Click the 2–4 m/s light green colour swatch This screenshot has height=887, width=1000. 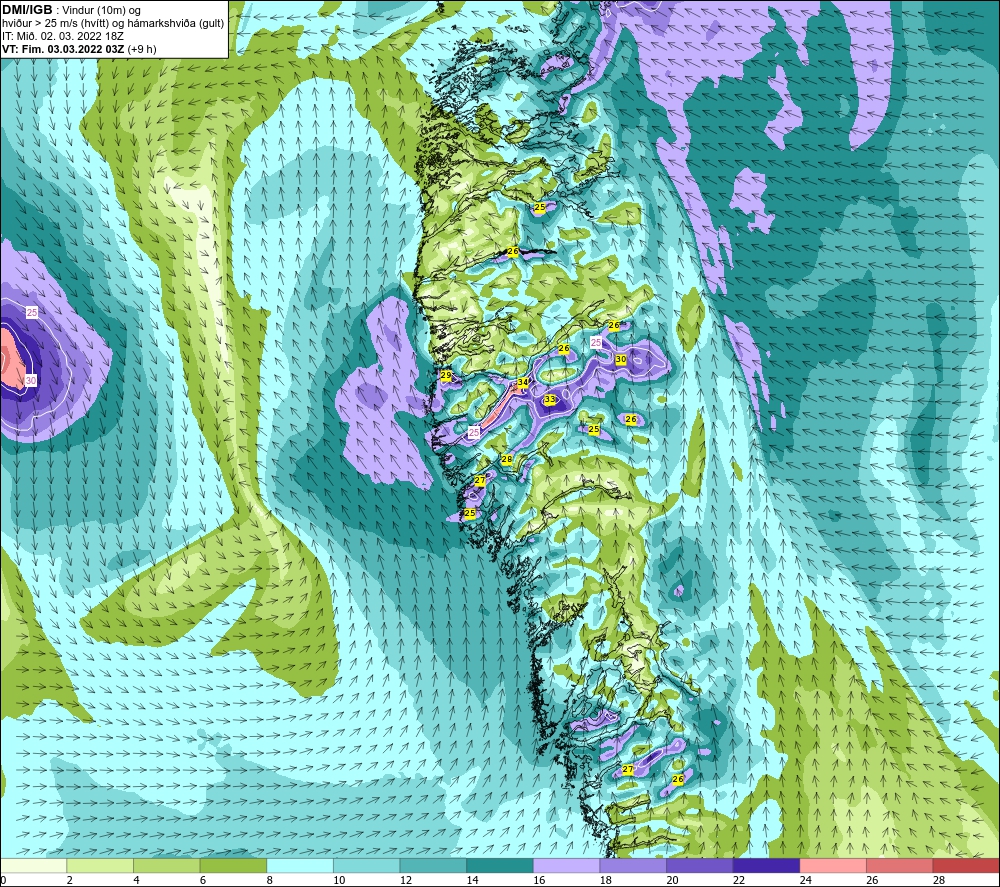coord(99,865)
